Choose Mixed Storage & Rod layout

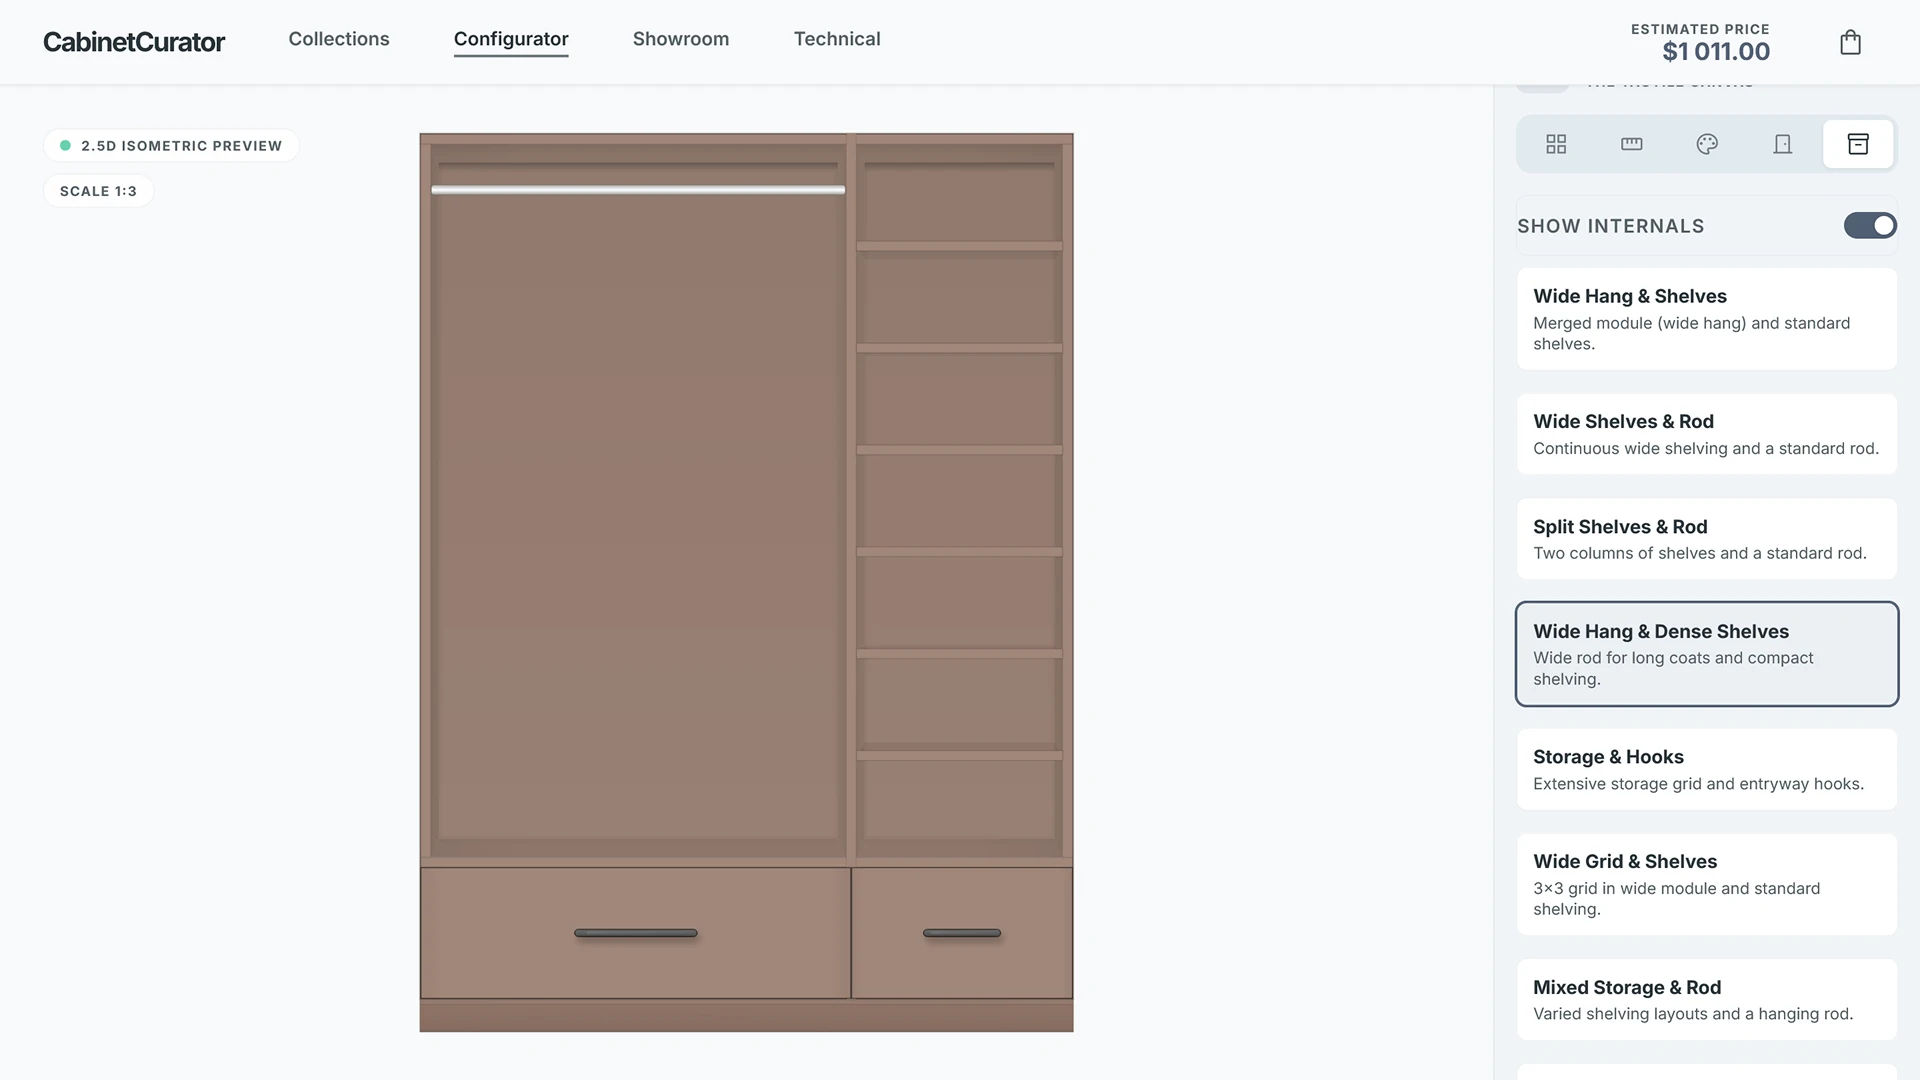coord(1706,999)
